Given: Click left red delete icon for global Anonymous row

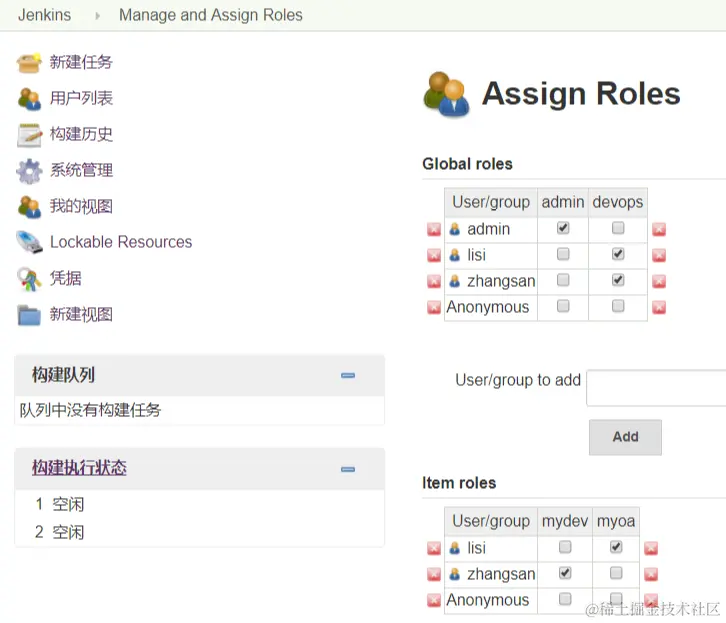Looking at the screenshot, I should tap(434, 307).
